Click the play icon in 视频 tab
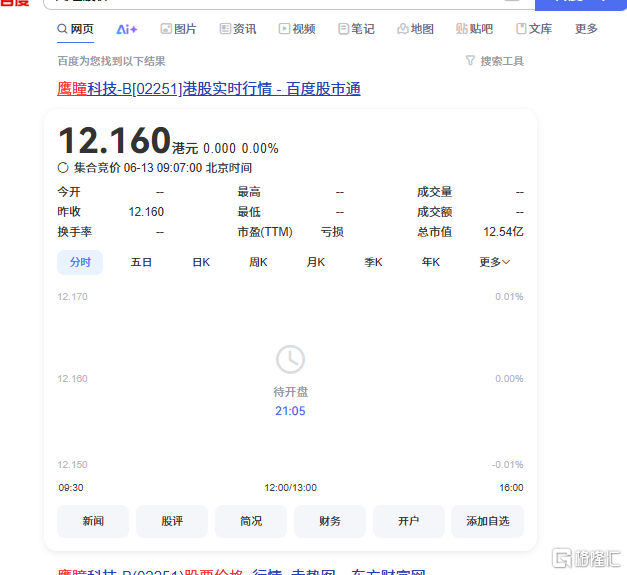Screen dimensions: 627x575 tap(284, 29)
